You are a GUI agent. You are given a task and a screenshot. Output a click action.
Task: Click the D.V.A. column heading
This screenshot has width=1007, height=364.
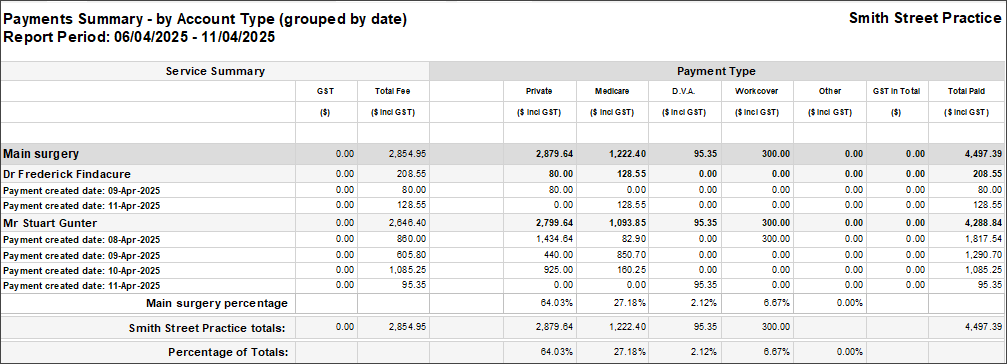coord(684,91)
